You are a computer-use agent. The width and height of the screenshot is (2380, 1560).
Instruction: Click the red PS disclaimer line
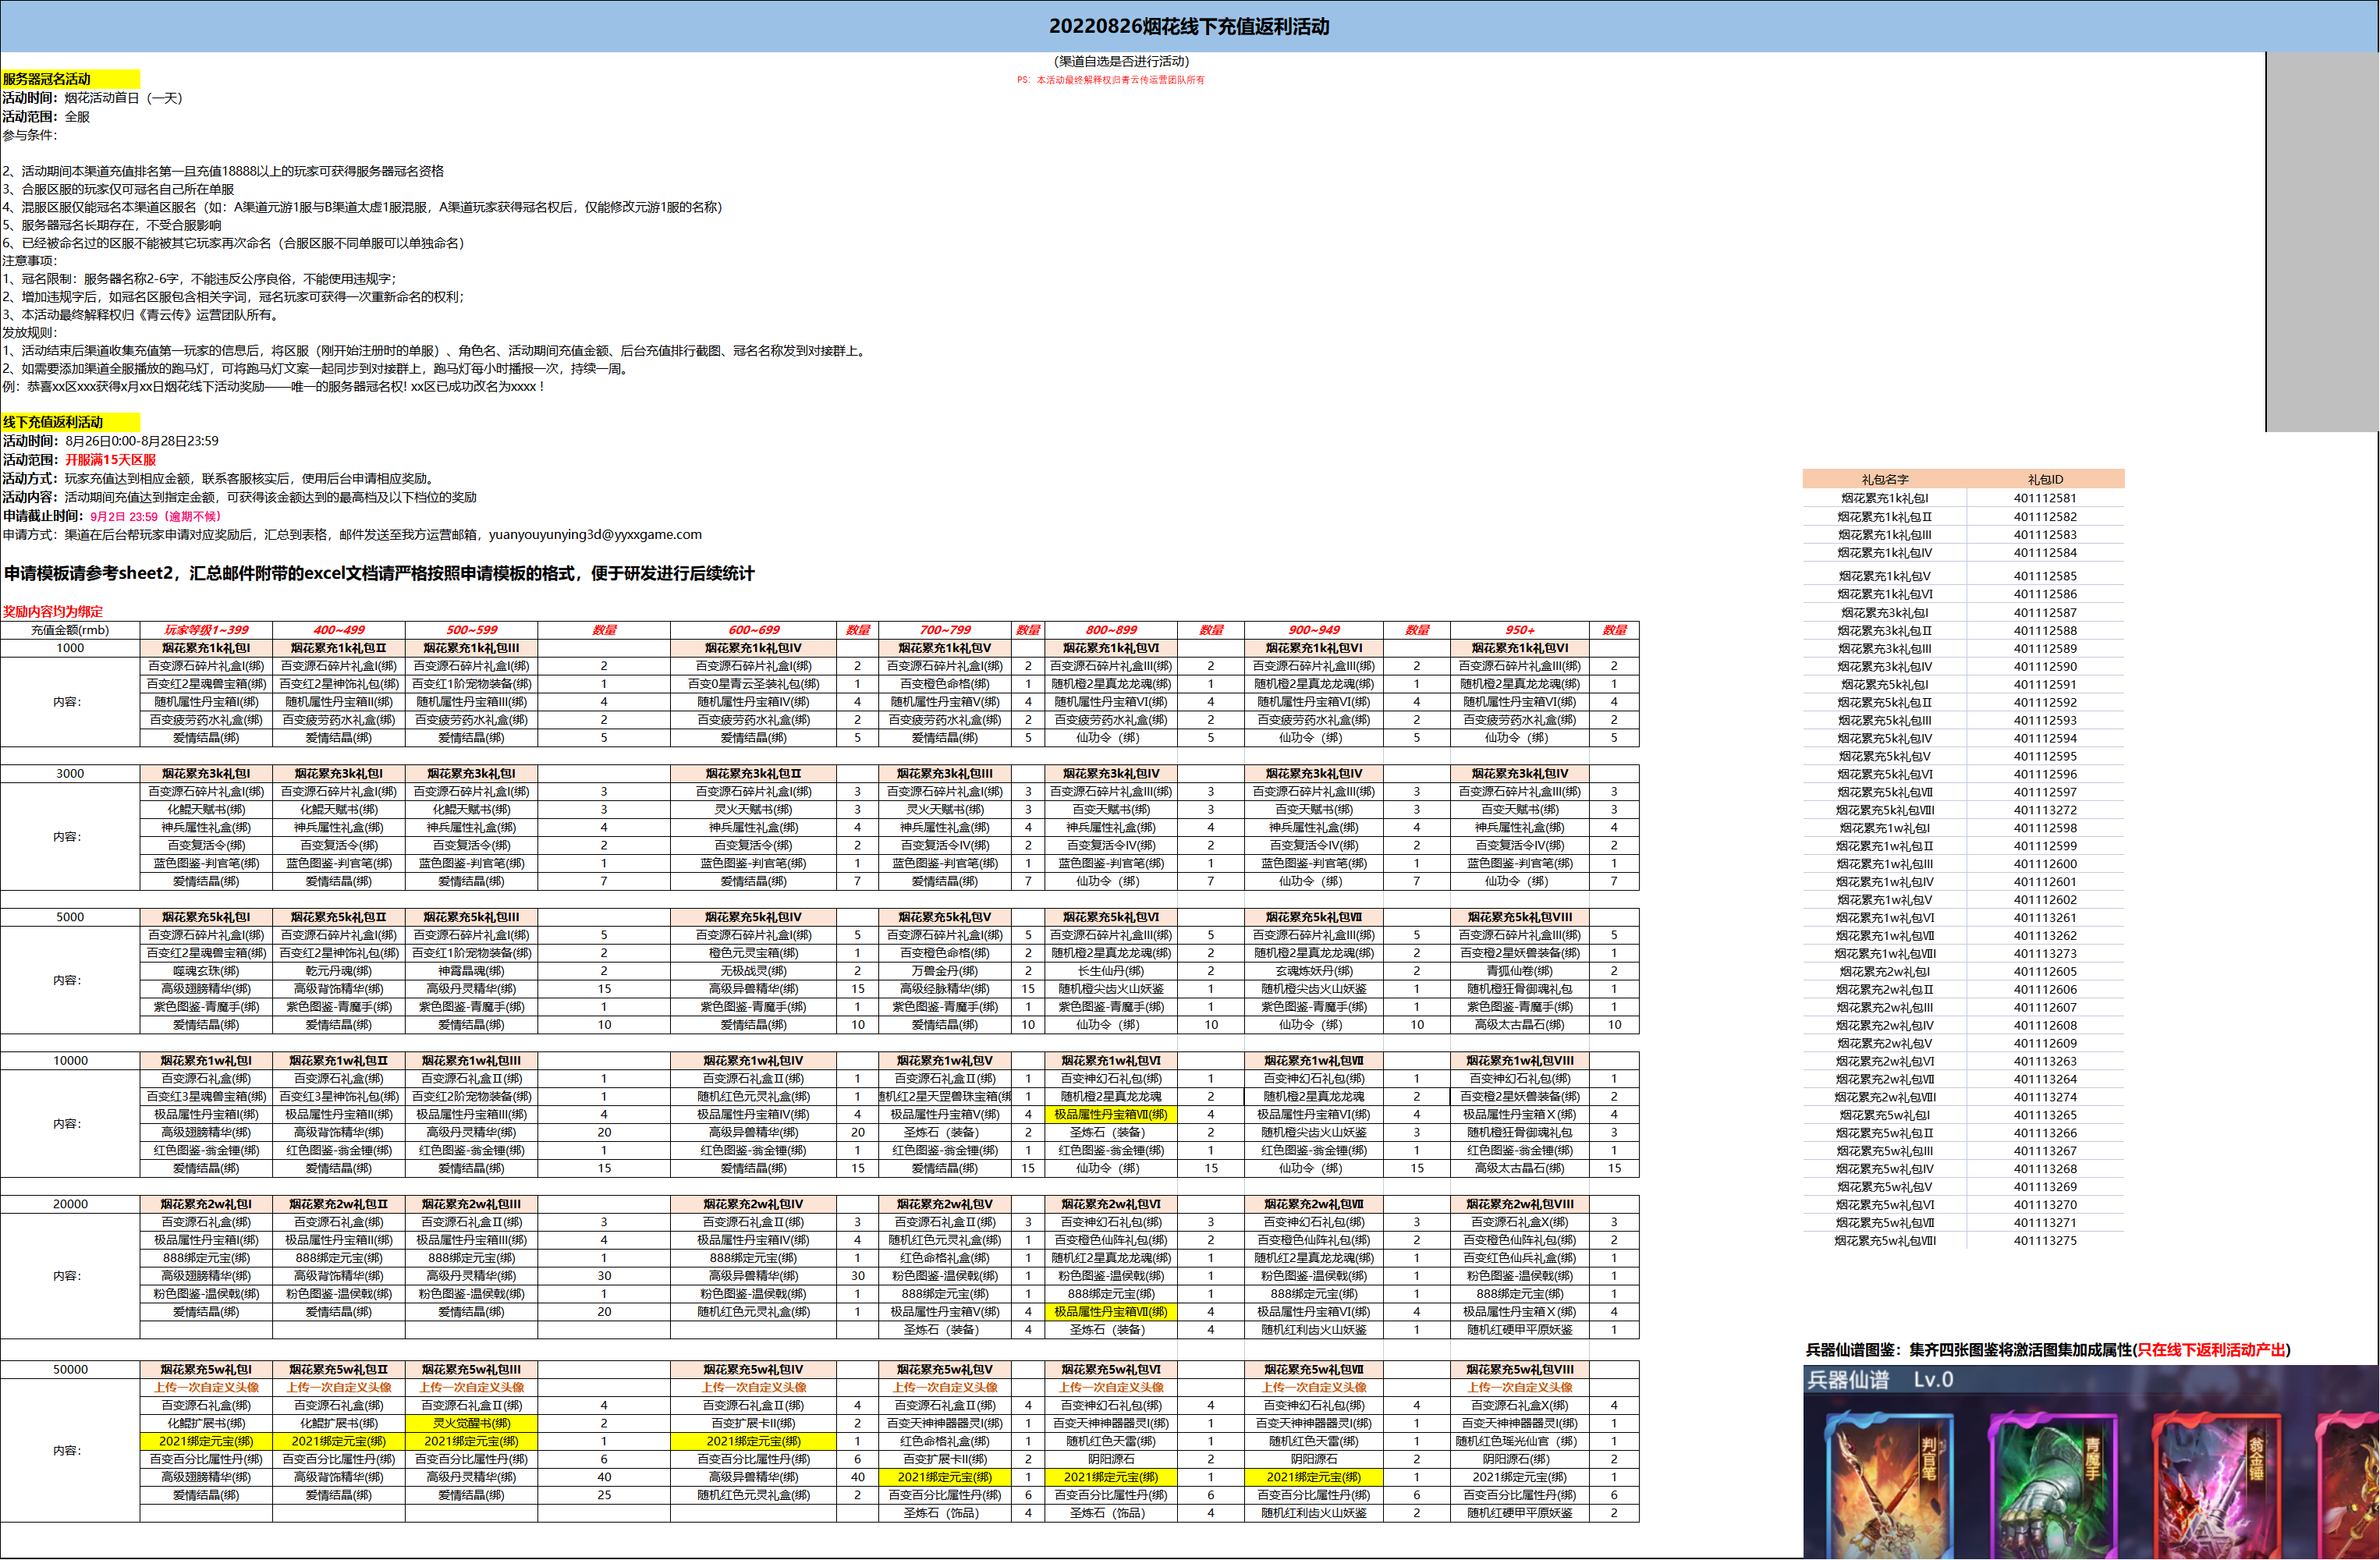click(x=1111, y=80)
